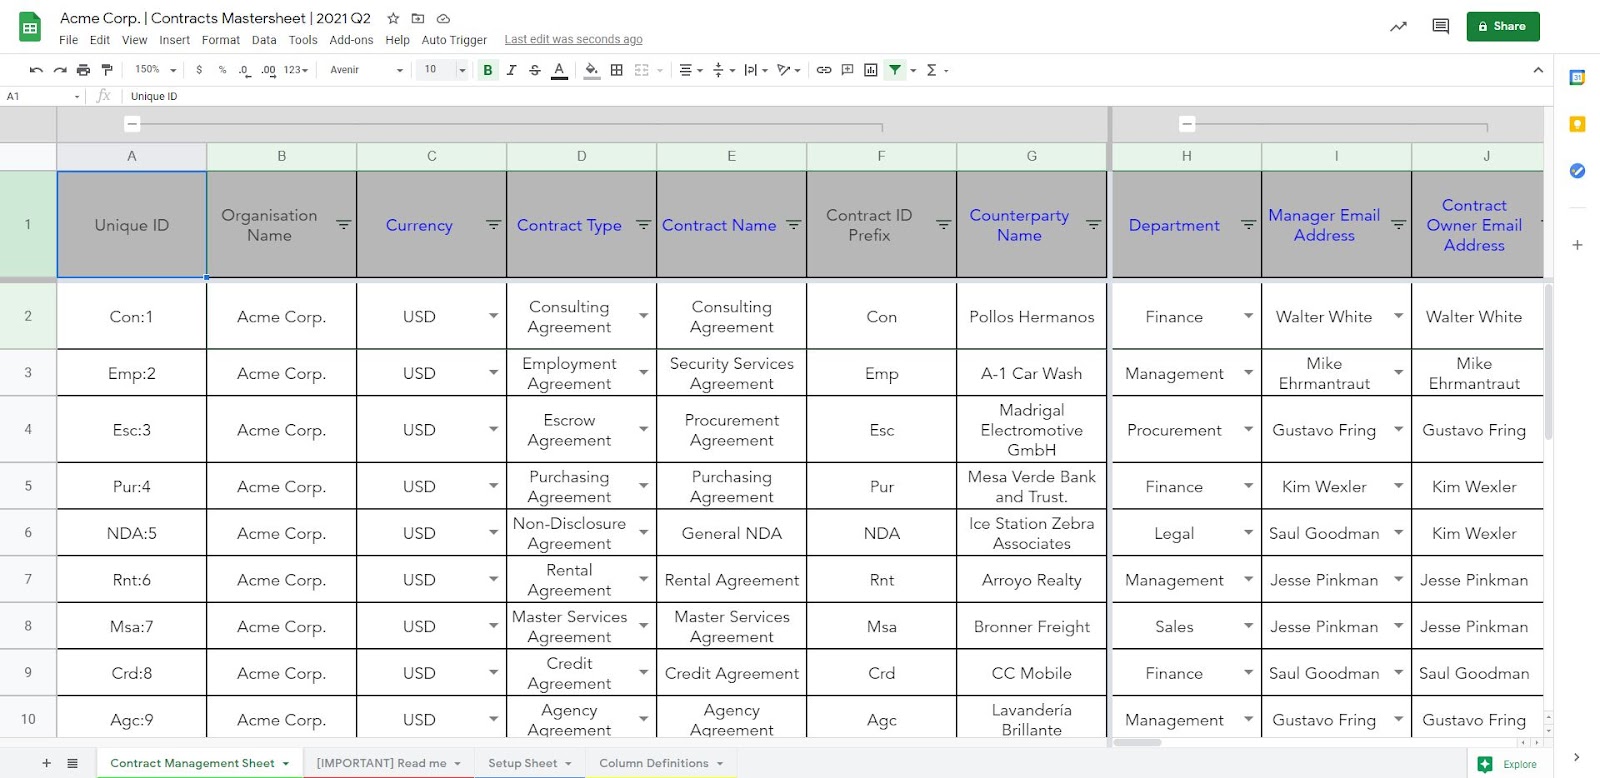Hide the menus with the collapse arrow

tap(1538, 70)
